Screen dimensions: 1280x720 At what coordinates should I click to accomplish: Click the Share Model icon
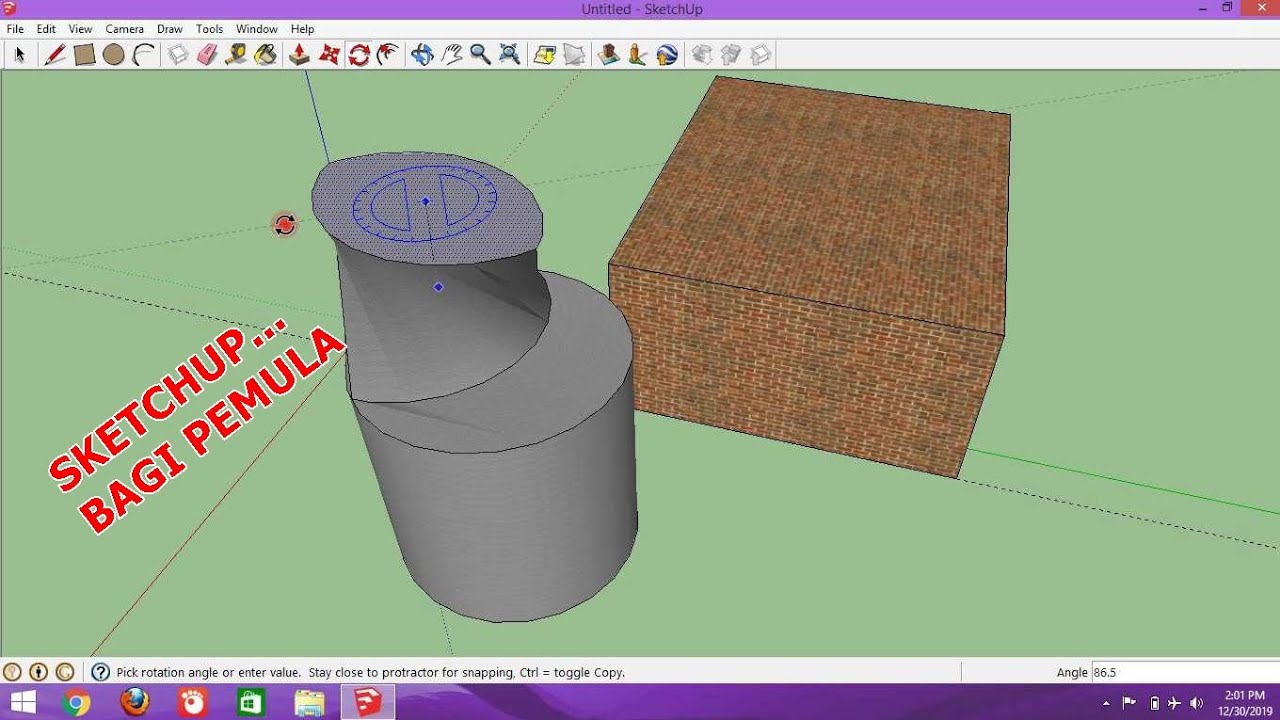pos(574,54)
